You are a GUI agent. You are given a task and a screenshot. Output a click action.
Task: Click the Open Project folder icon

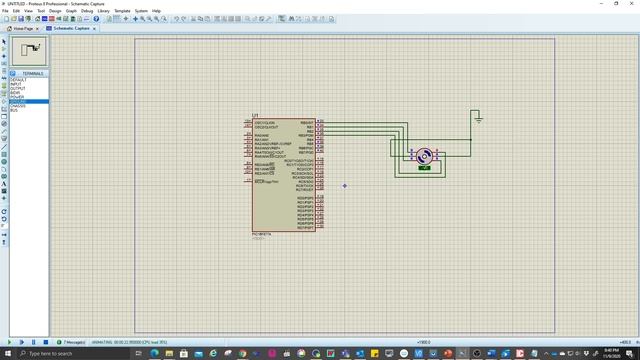14,19
